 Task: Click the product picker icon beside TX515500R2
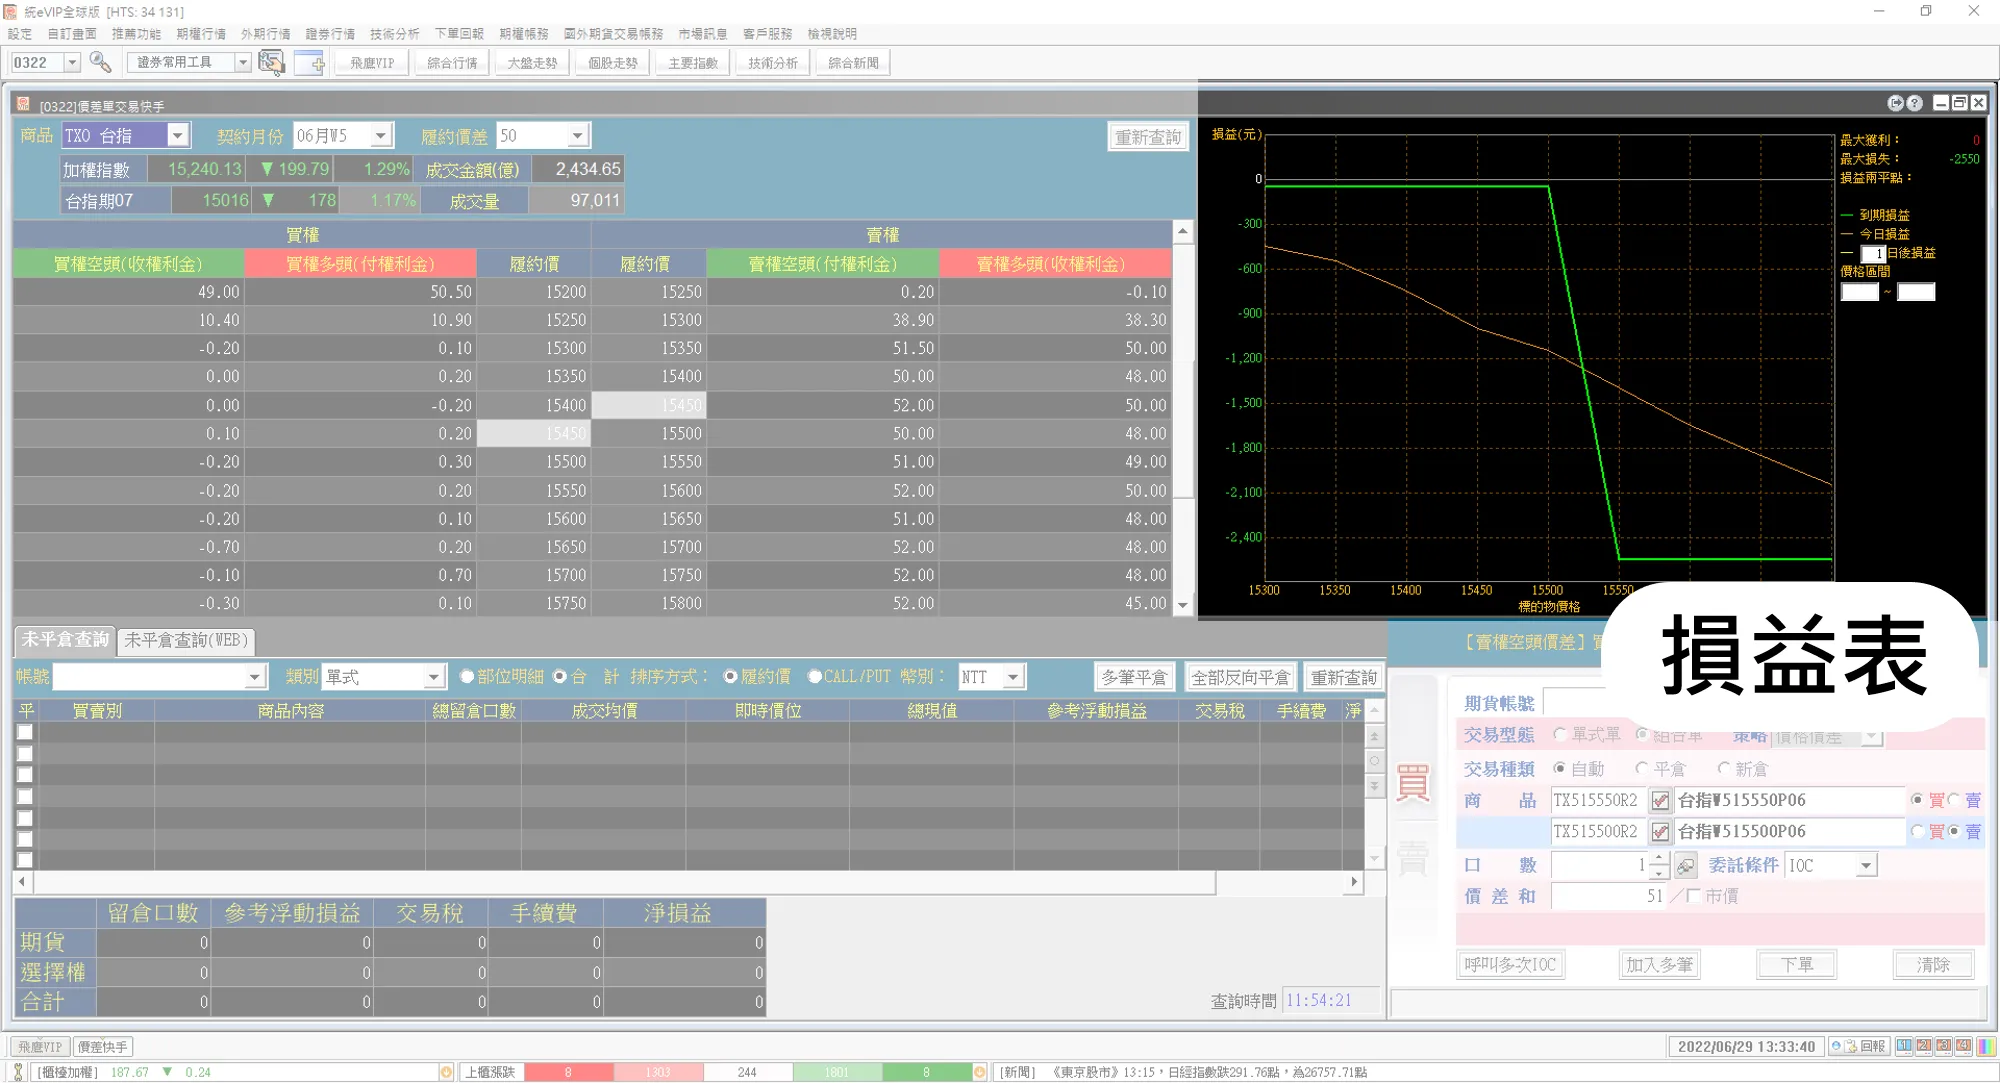[1660, 831]
